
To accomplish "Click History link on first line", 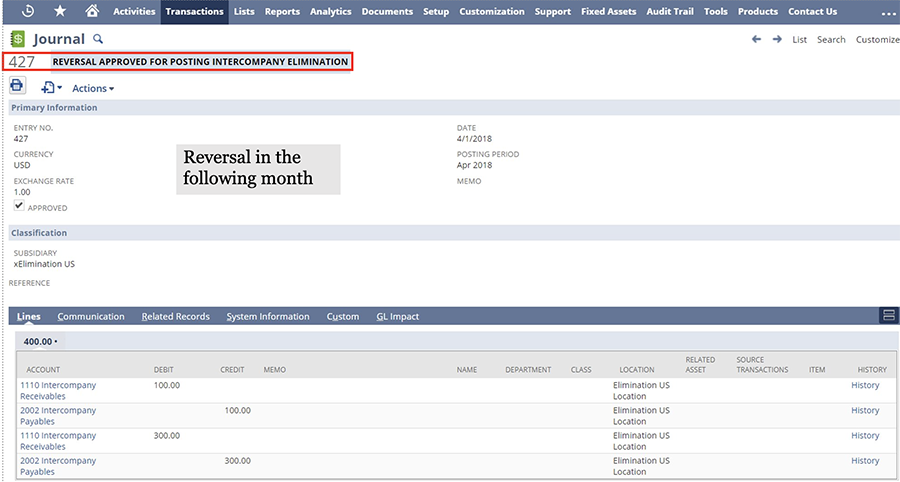I will [865, 385].
